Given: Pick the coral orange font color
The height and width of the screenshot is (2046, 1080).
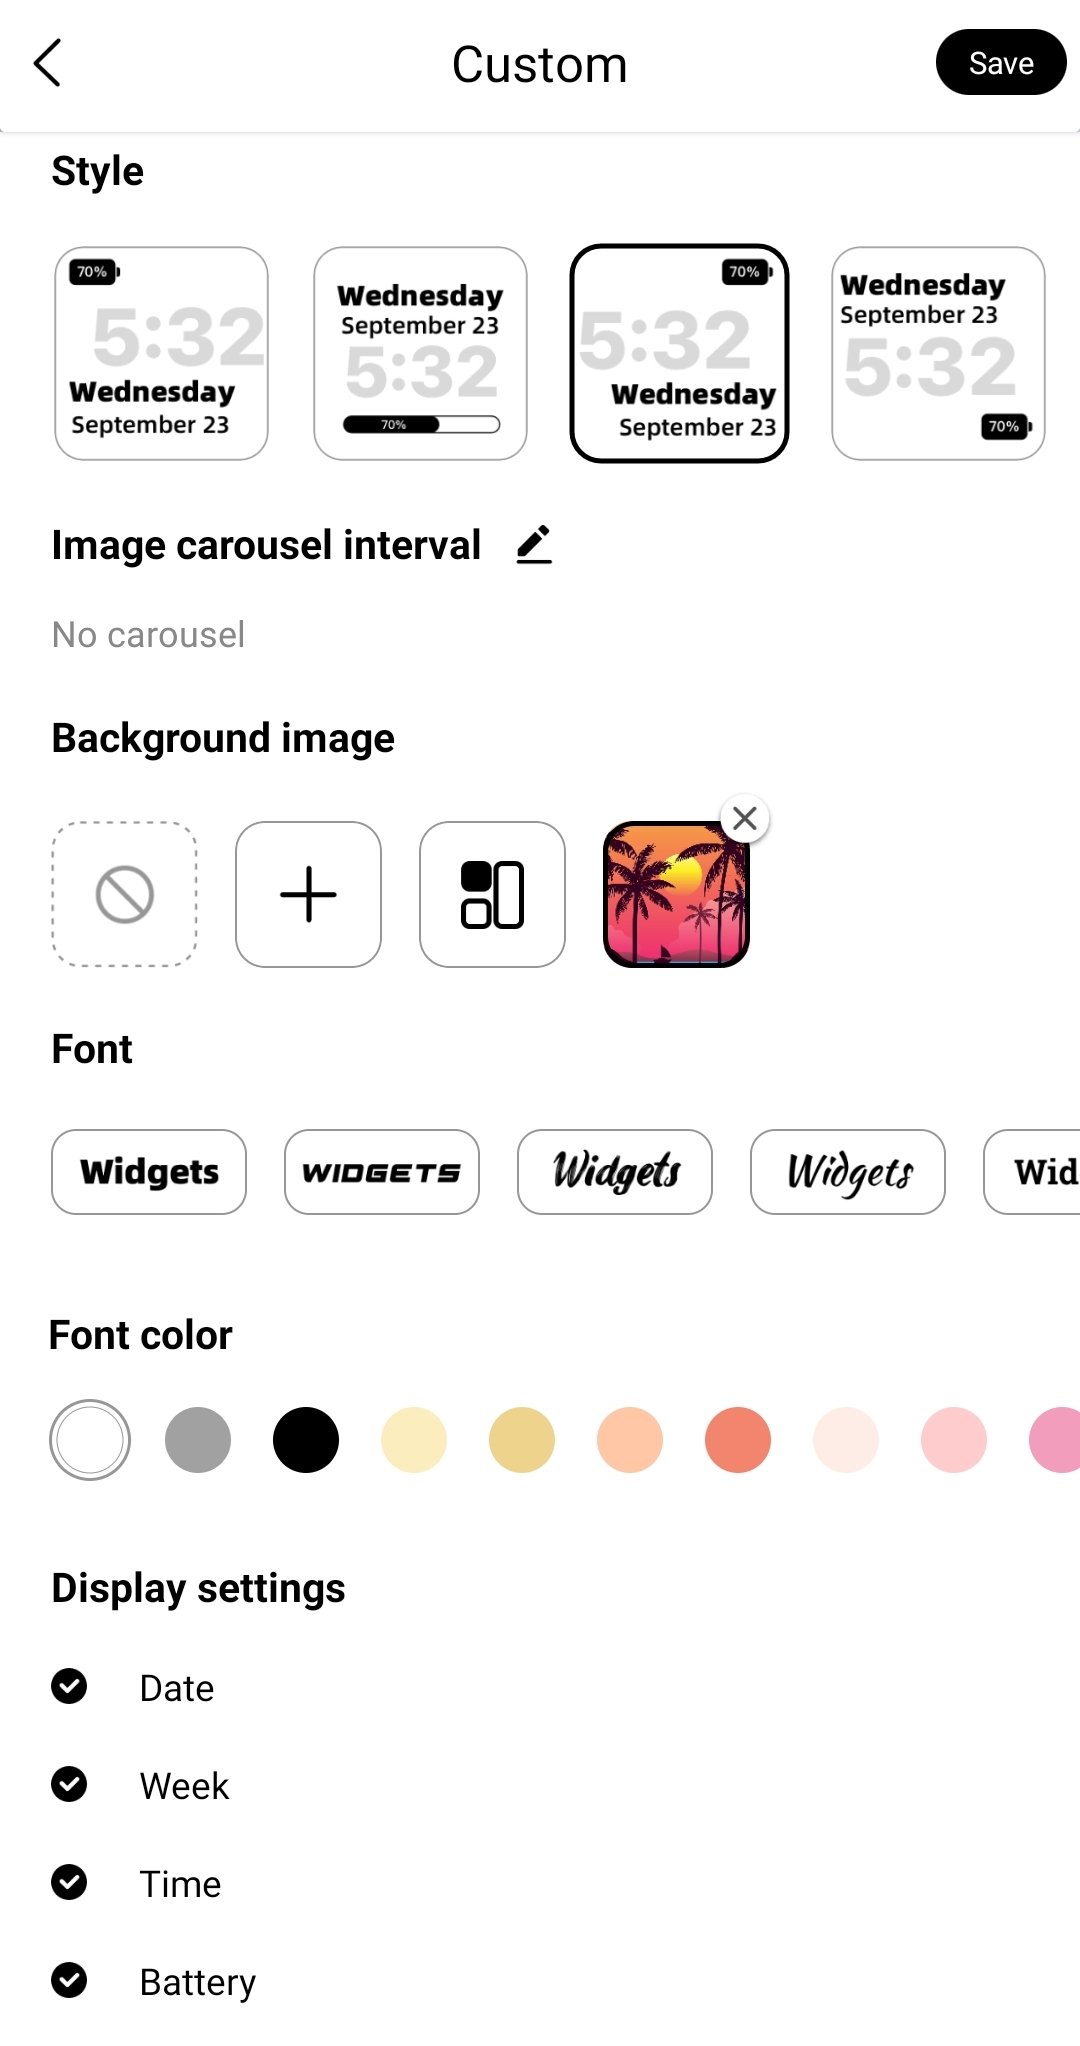Looking at the screenshot, I should [x=738, y=1440].
